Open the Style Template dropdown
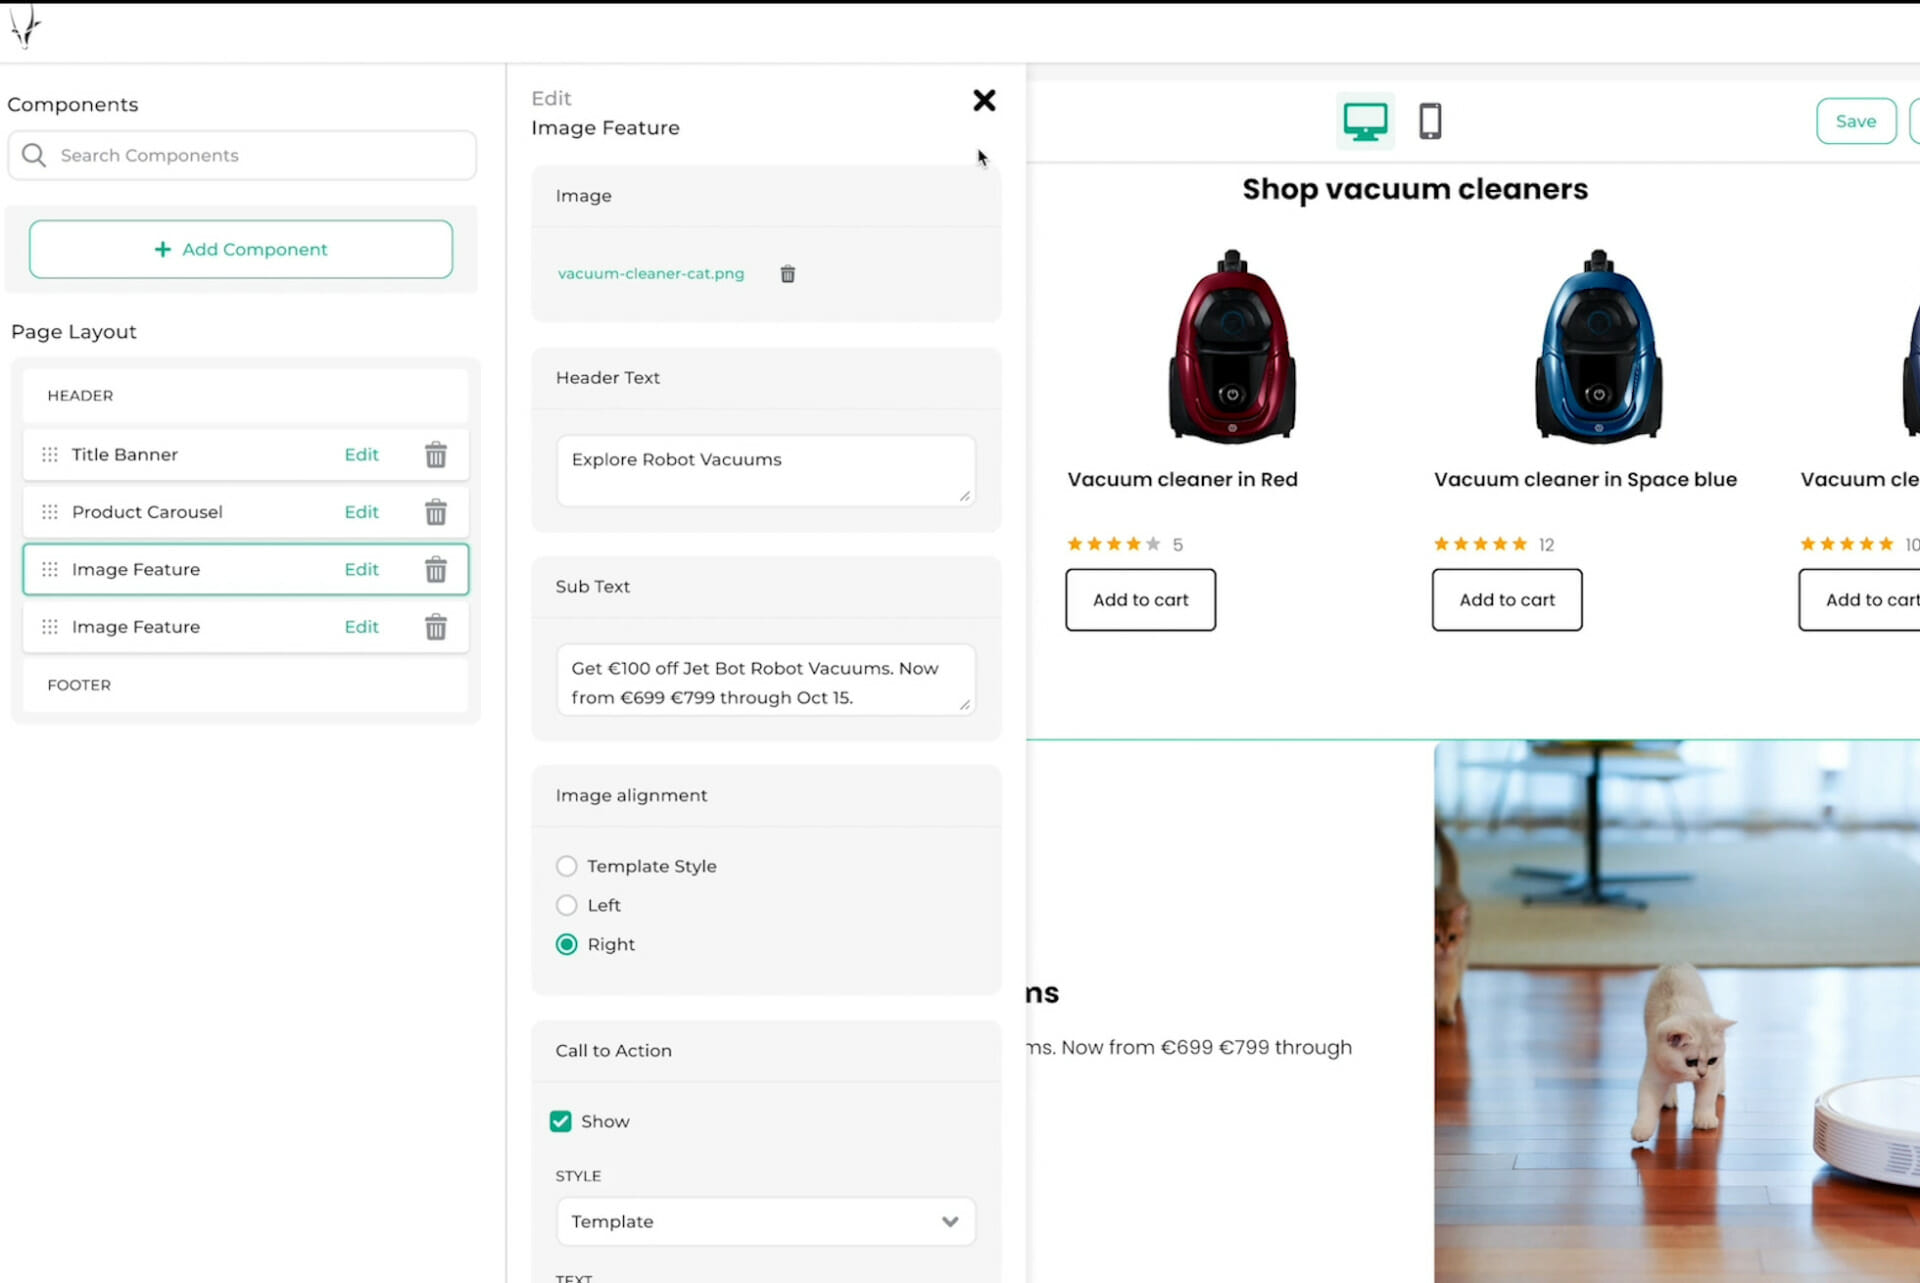The width and height of the screenshot is (1920, 1283). click(765, 1221)
